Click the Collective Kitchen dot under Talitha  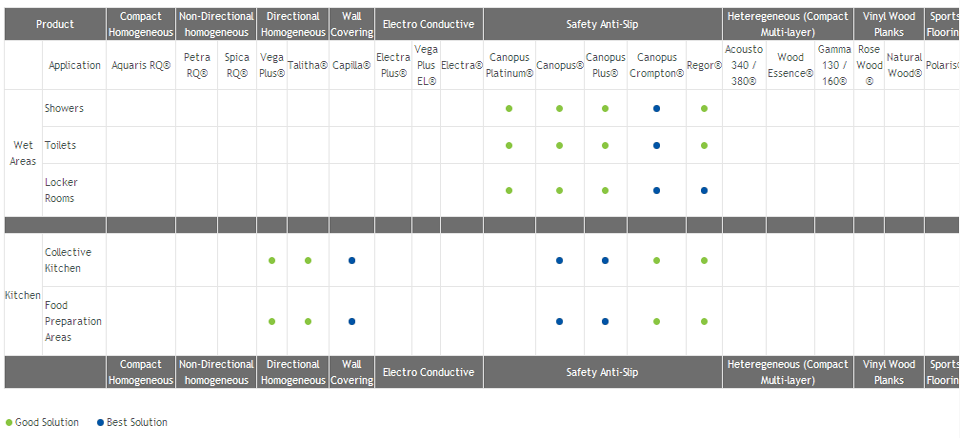308,260
